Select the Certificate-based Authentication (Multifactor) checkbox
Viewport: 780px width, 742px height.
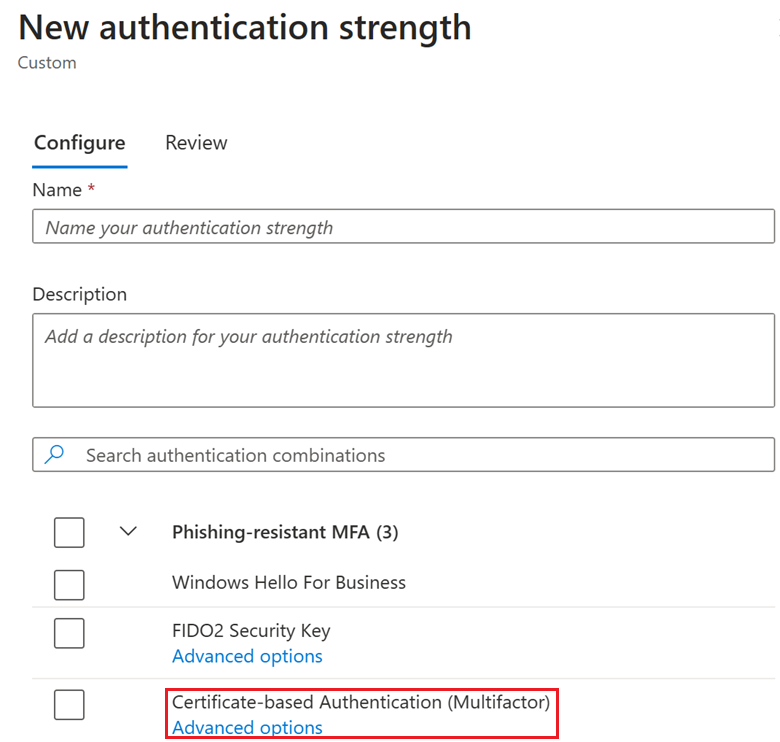(x=69, y=705)
